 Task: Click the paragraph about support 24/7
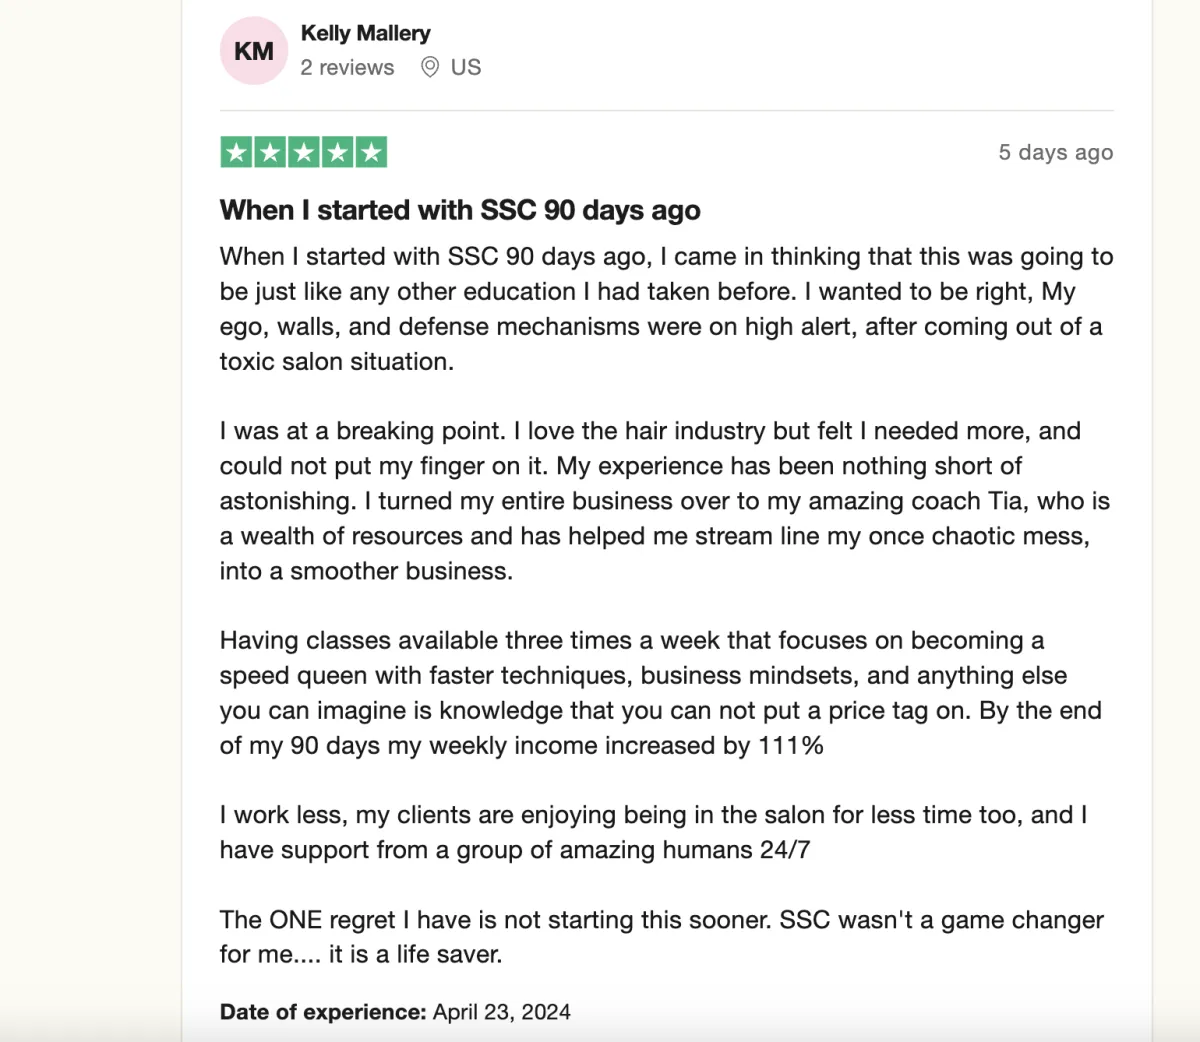pos(653,832)
